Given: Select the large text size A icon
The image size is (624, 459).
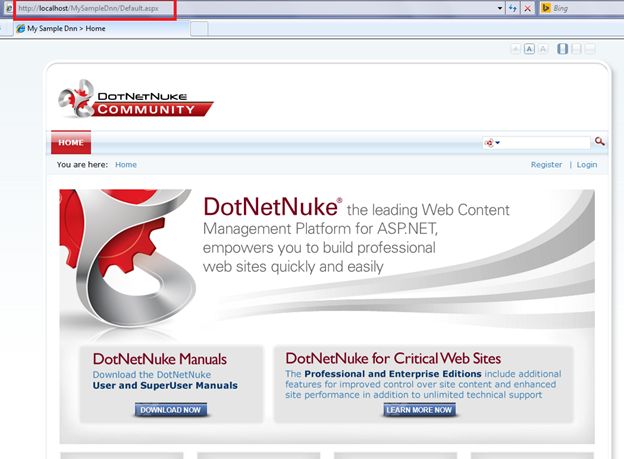Looking at the screenshot, I should pos(543,49).
